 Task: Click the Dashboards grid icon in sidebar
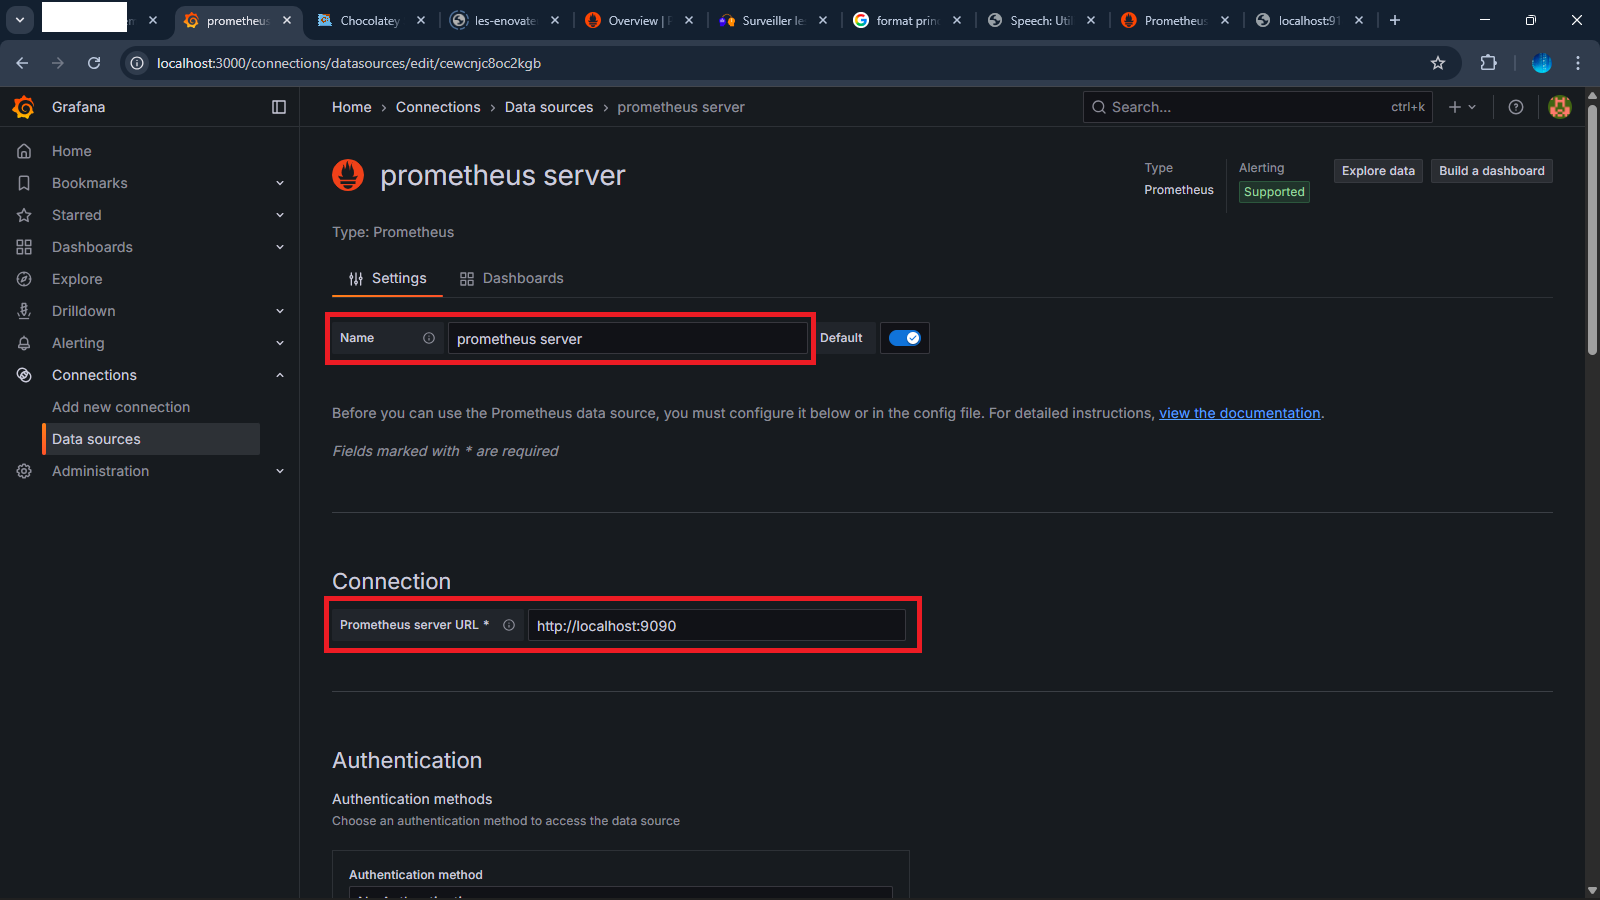(24, 247)
